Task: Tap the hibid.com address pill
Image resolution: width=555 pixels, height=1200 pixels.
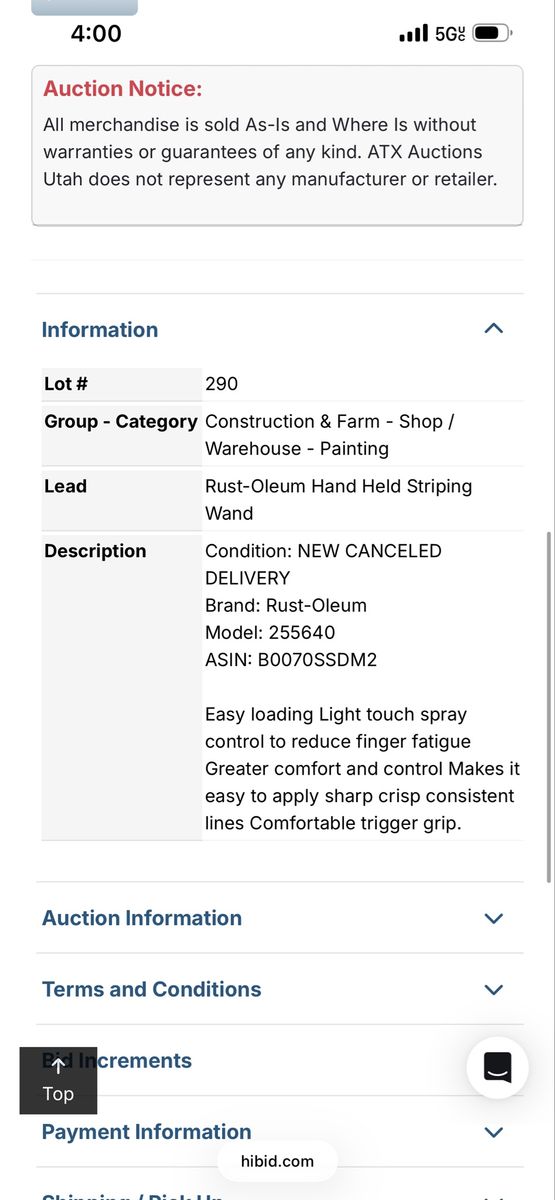Action: pyautogui.click(x=277, y=1161)
